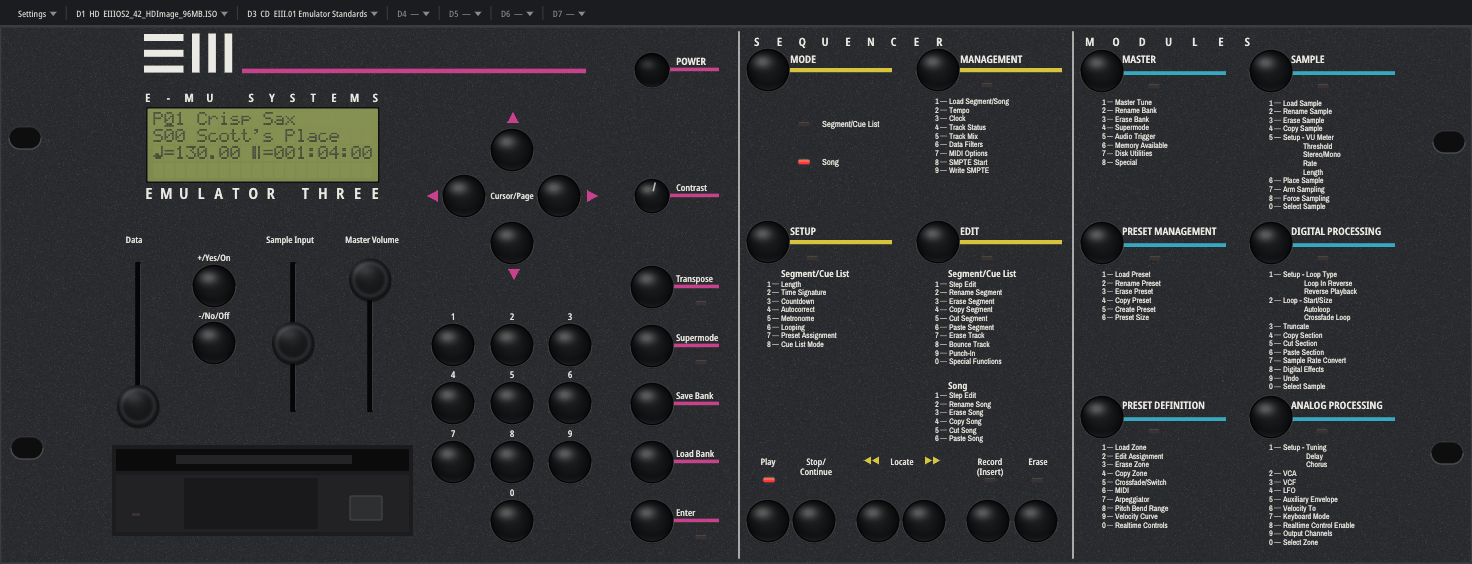Click the Record (Insert) button
This screenshot has width=1472, height=564.
[x=988, y=521]
